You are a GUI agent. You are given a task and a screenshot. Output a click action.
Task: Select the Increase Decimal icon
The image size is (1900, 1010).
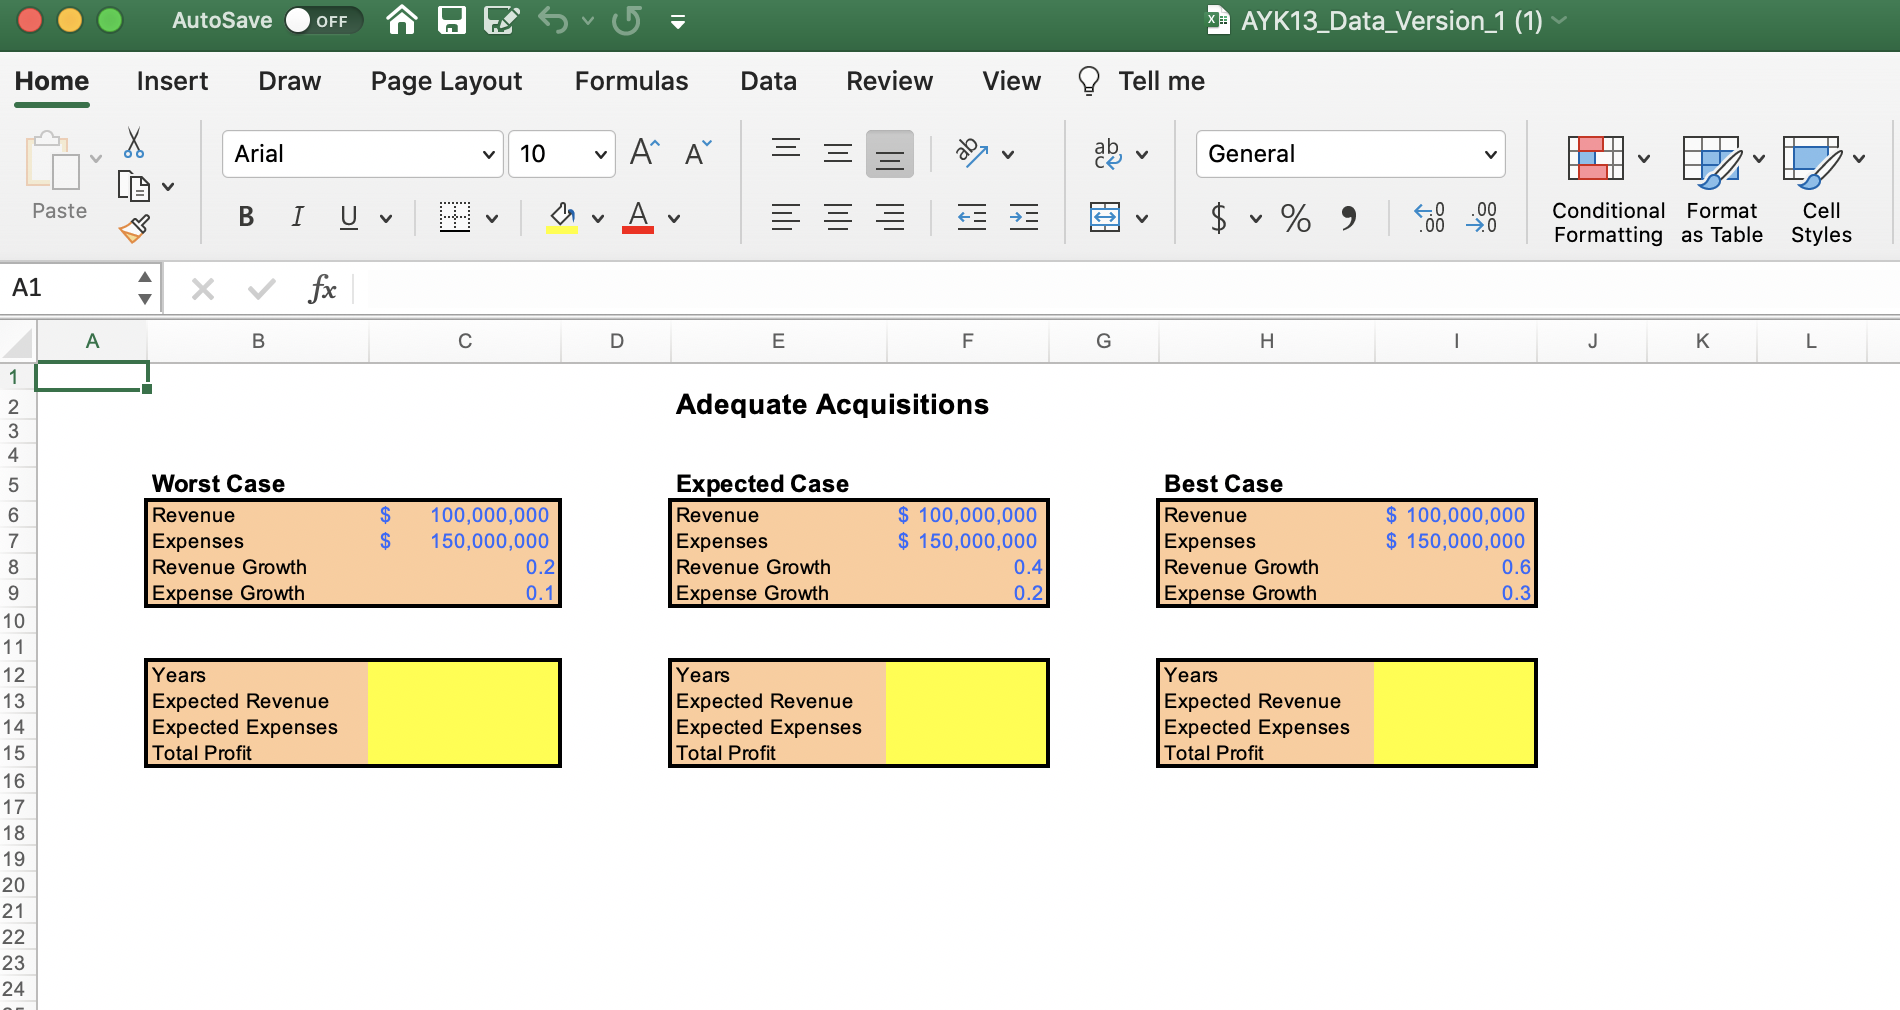pyautogui.click(x=1430, y=217)
